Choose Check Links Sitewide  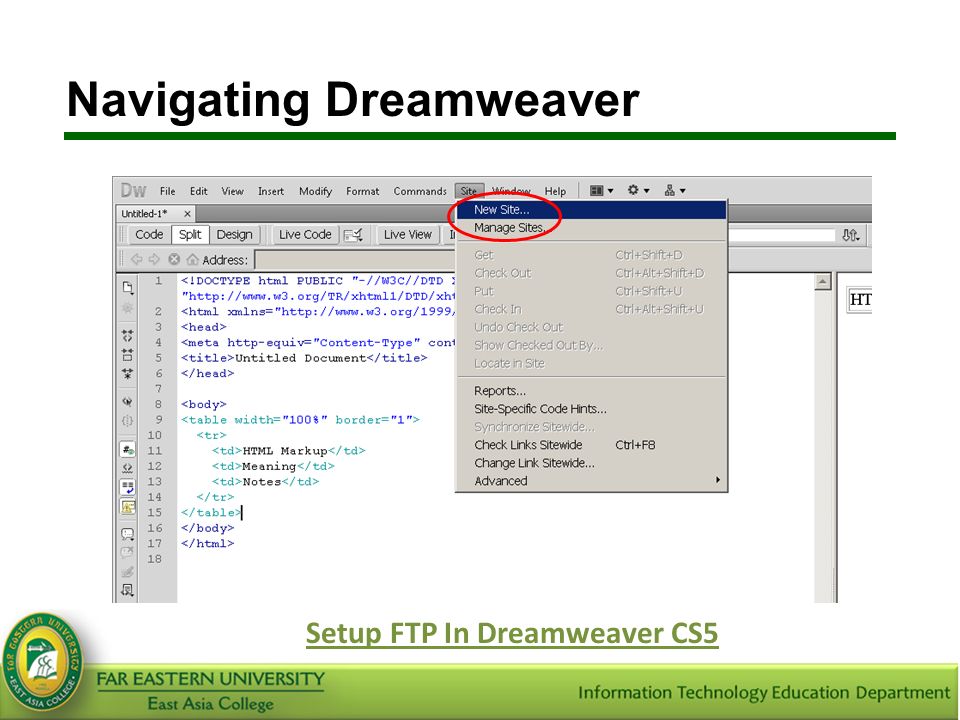591,444
